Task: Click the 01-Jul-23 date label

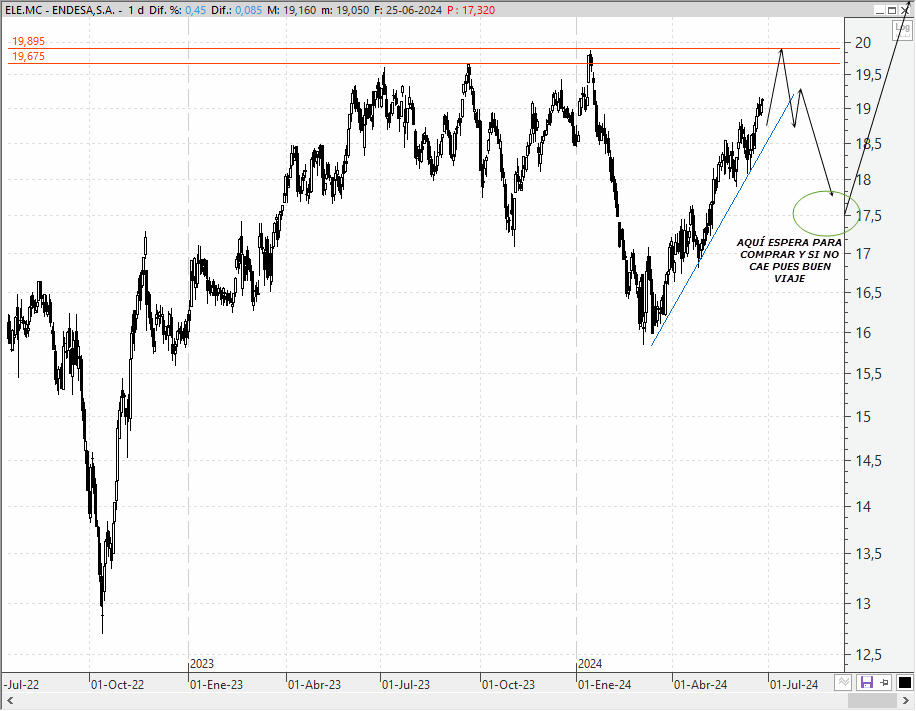Action: click(406, 684)
